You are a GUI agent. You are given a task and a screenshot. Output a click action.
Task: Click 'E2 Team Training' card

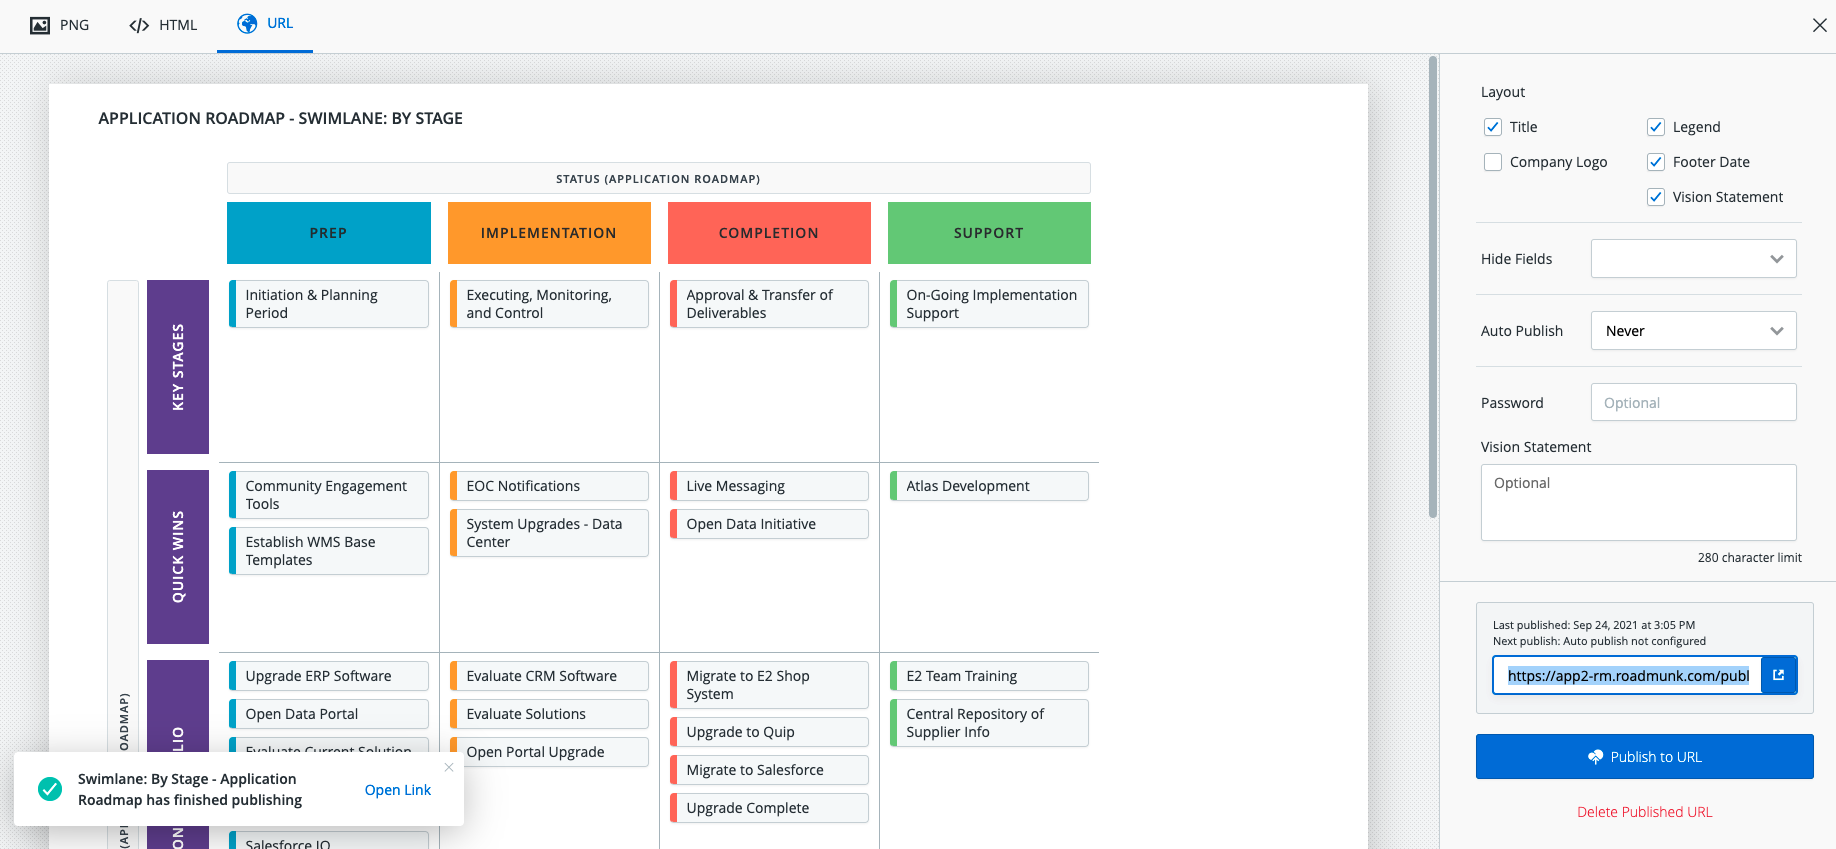click(989, 676)
